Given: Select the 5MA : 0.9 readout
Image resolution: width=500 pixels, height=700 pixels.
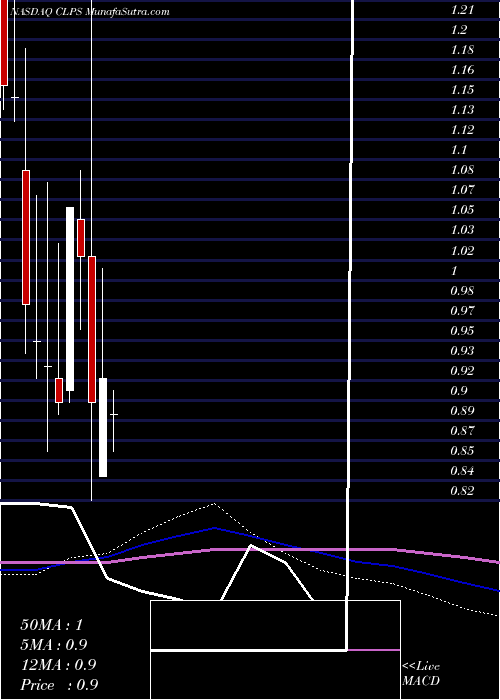Looking at the screenshot, I should pos(54,645).
